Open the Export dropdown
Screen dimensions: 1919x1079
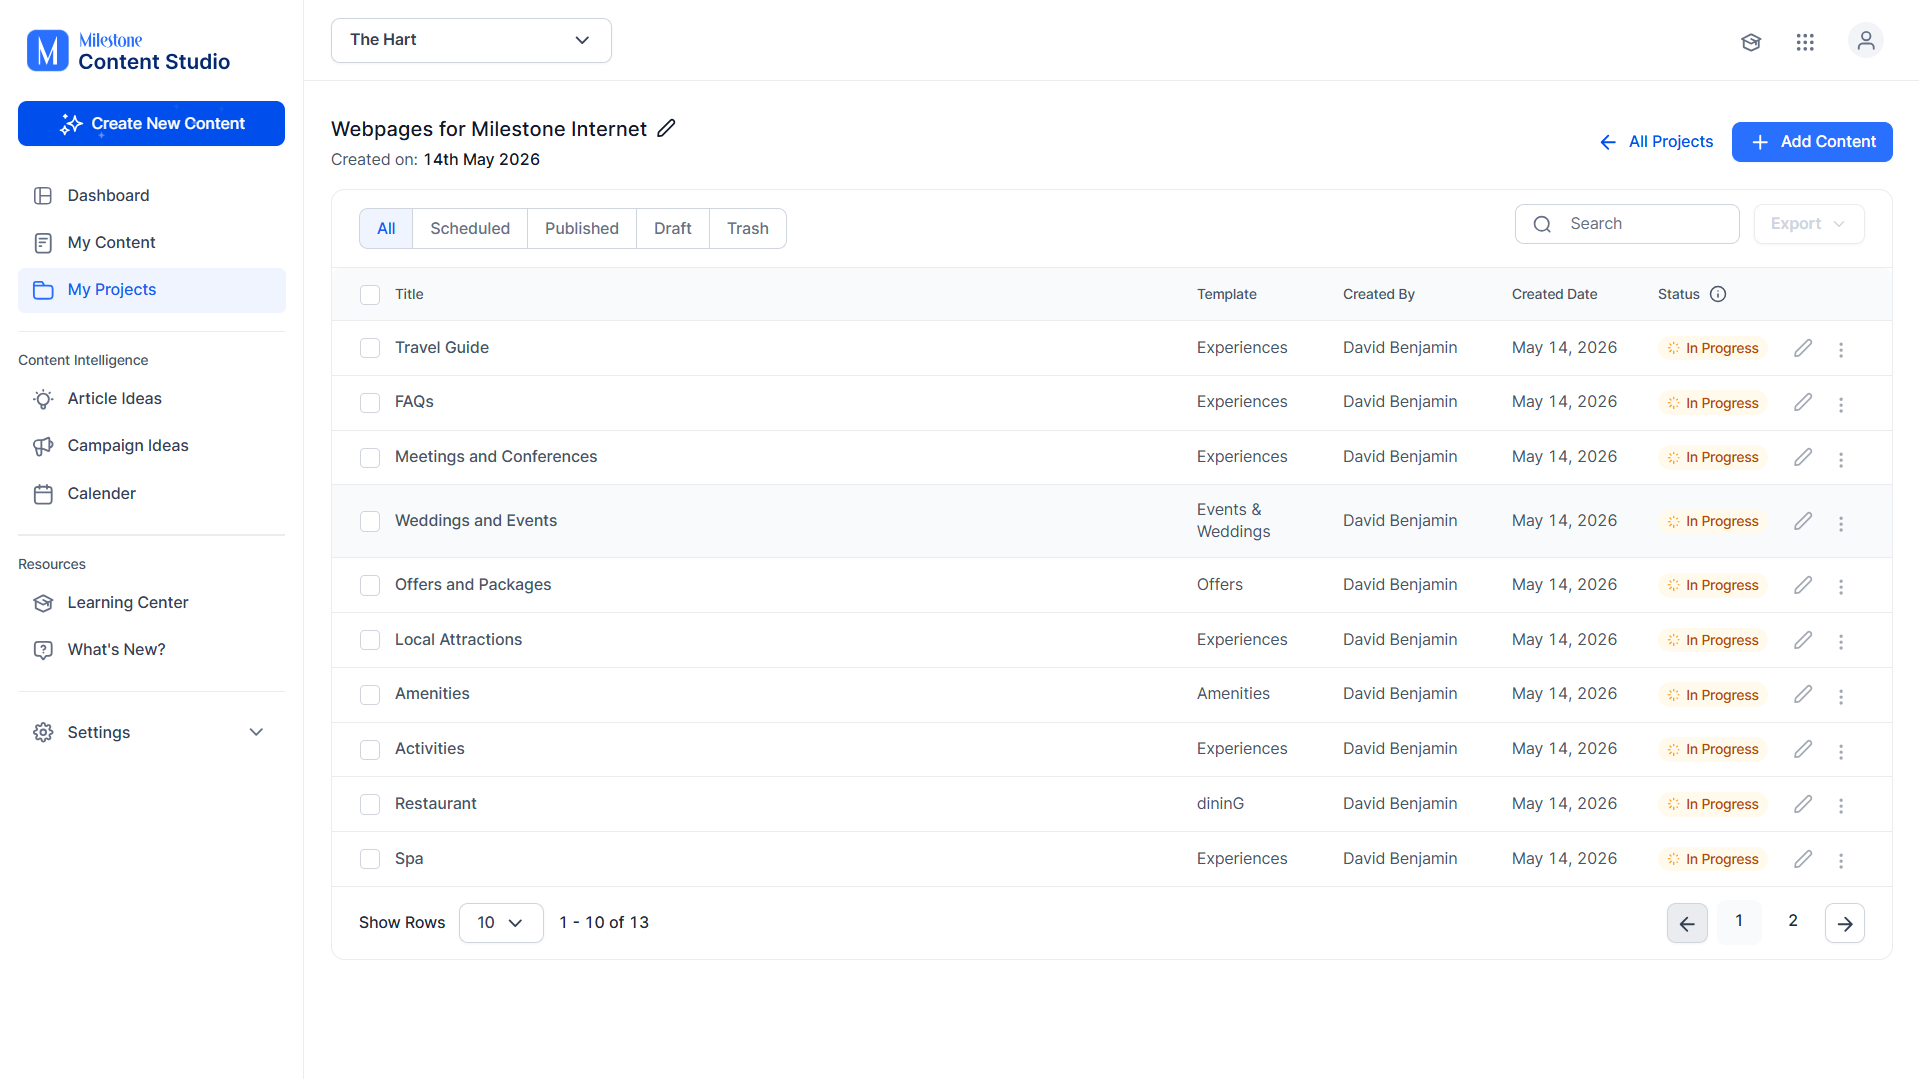coord(1809,224)
